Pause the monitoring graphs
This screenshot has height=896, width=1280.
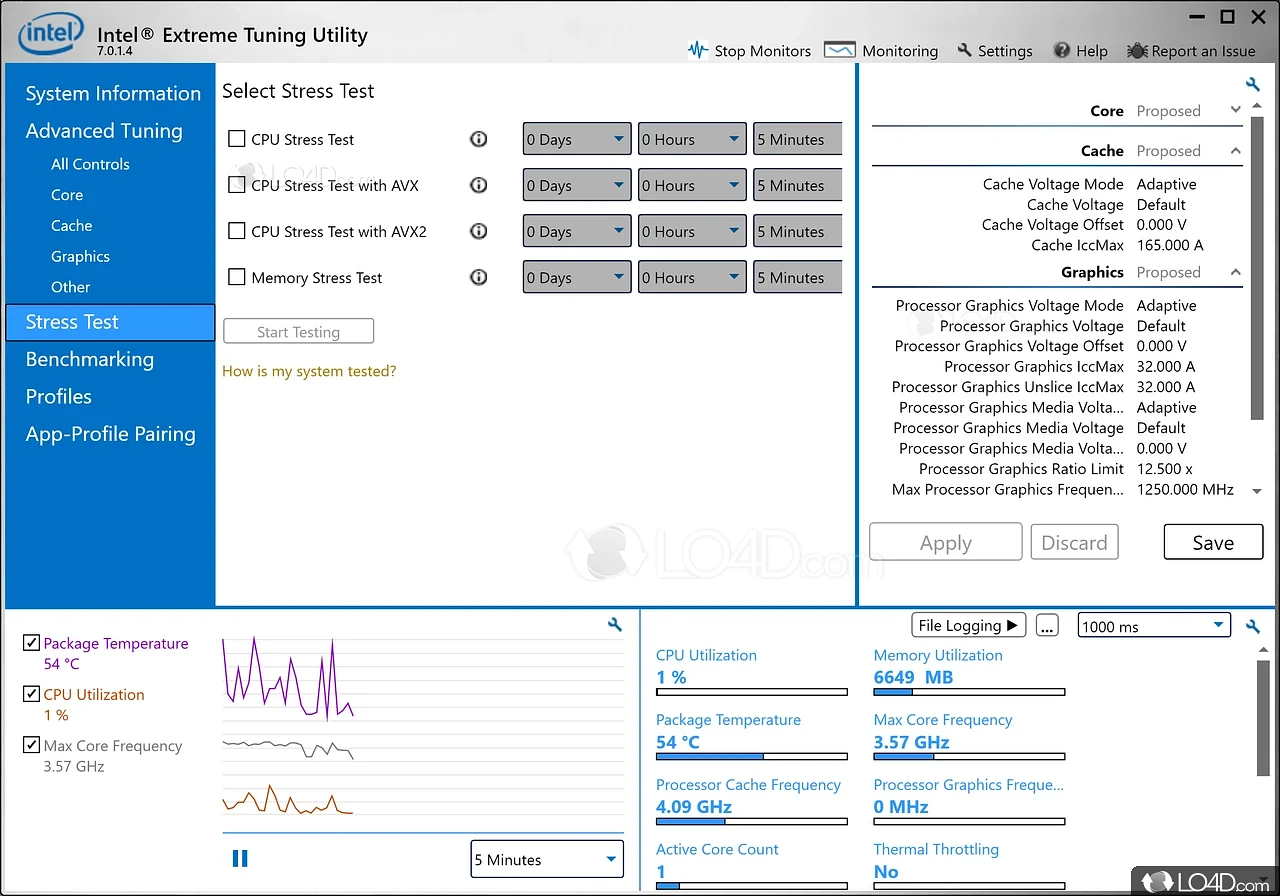click(240, 857)
